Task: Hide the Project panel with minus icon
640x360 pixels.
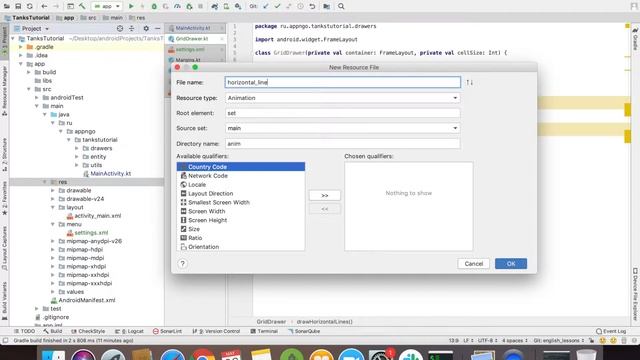Action: [158, 29]
